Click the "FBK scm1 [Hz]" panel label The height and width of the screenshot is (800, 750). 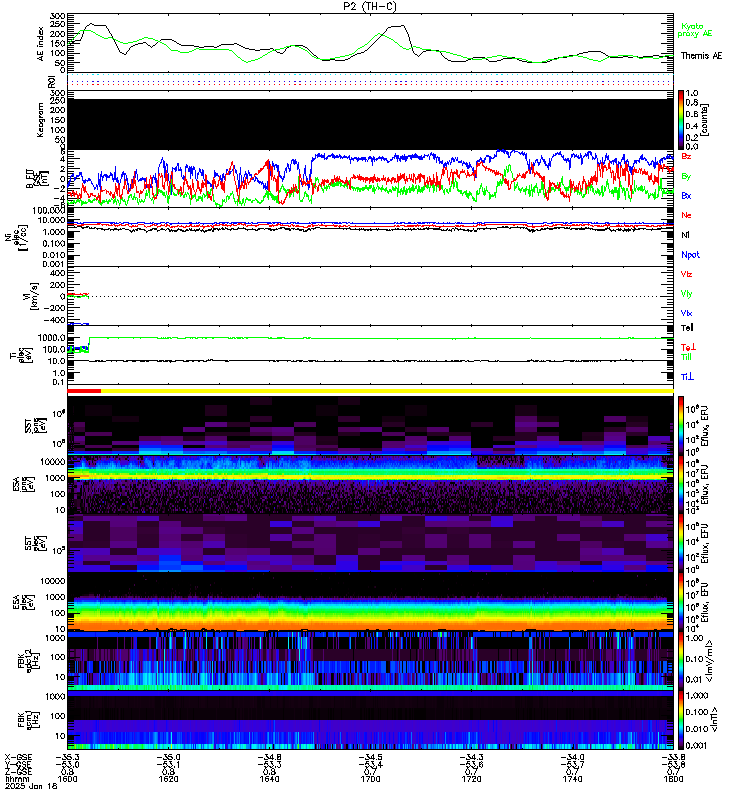coord(29,720)
